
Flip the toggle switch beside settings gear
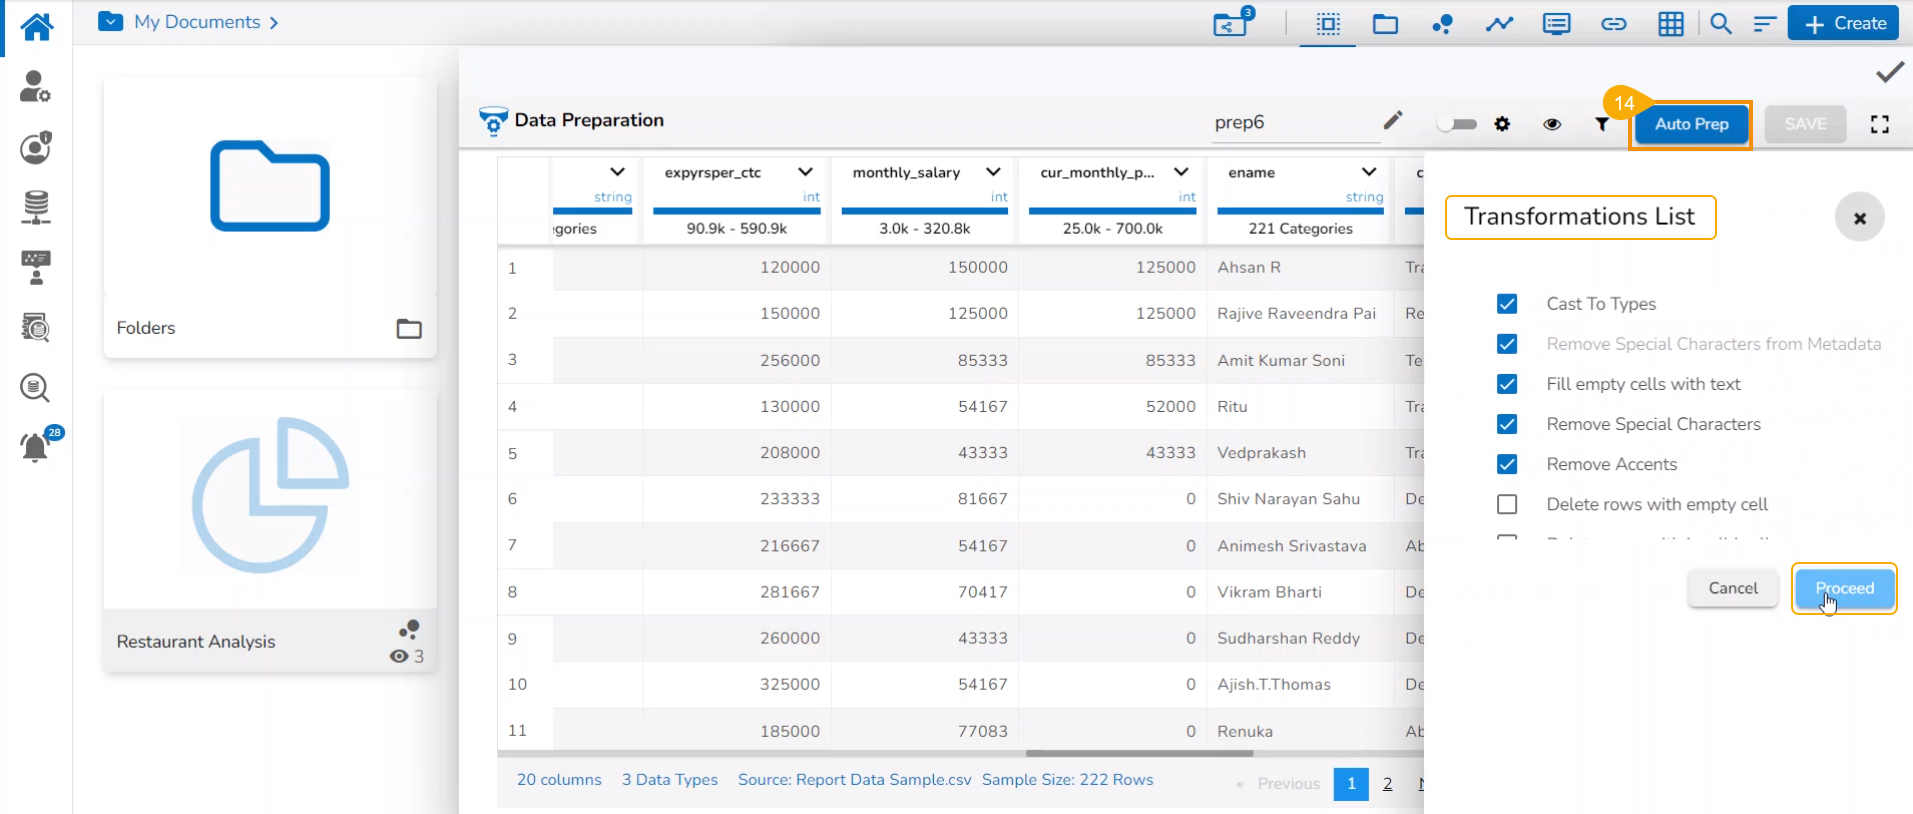(x=1457, y=124)
